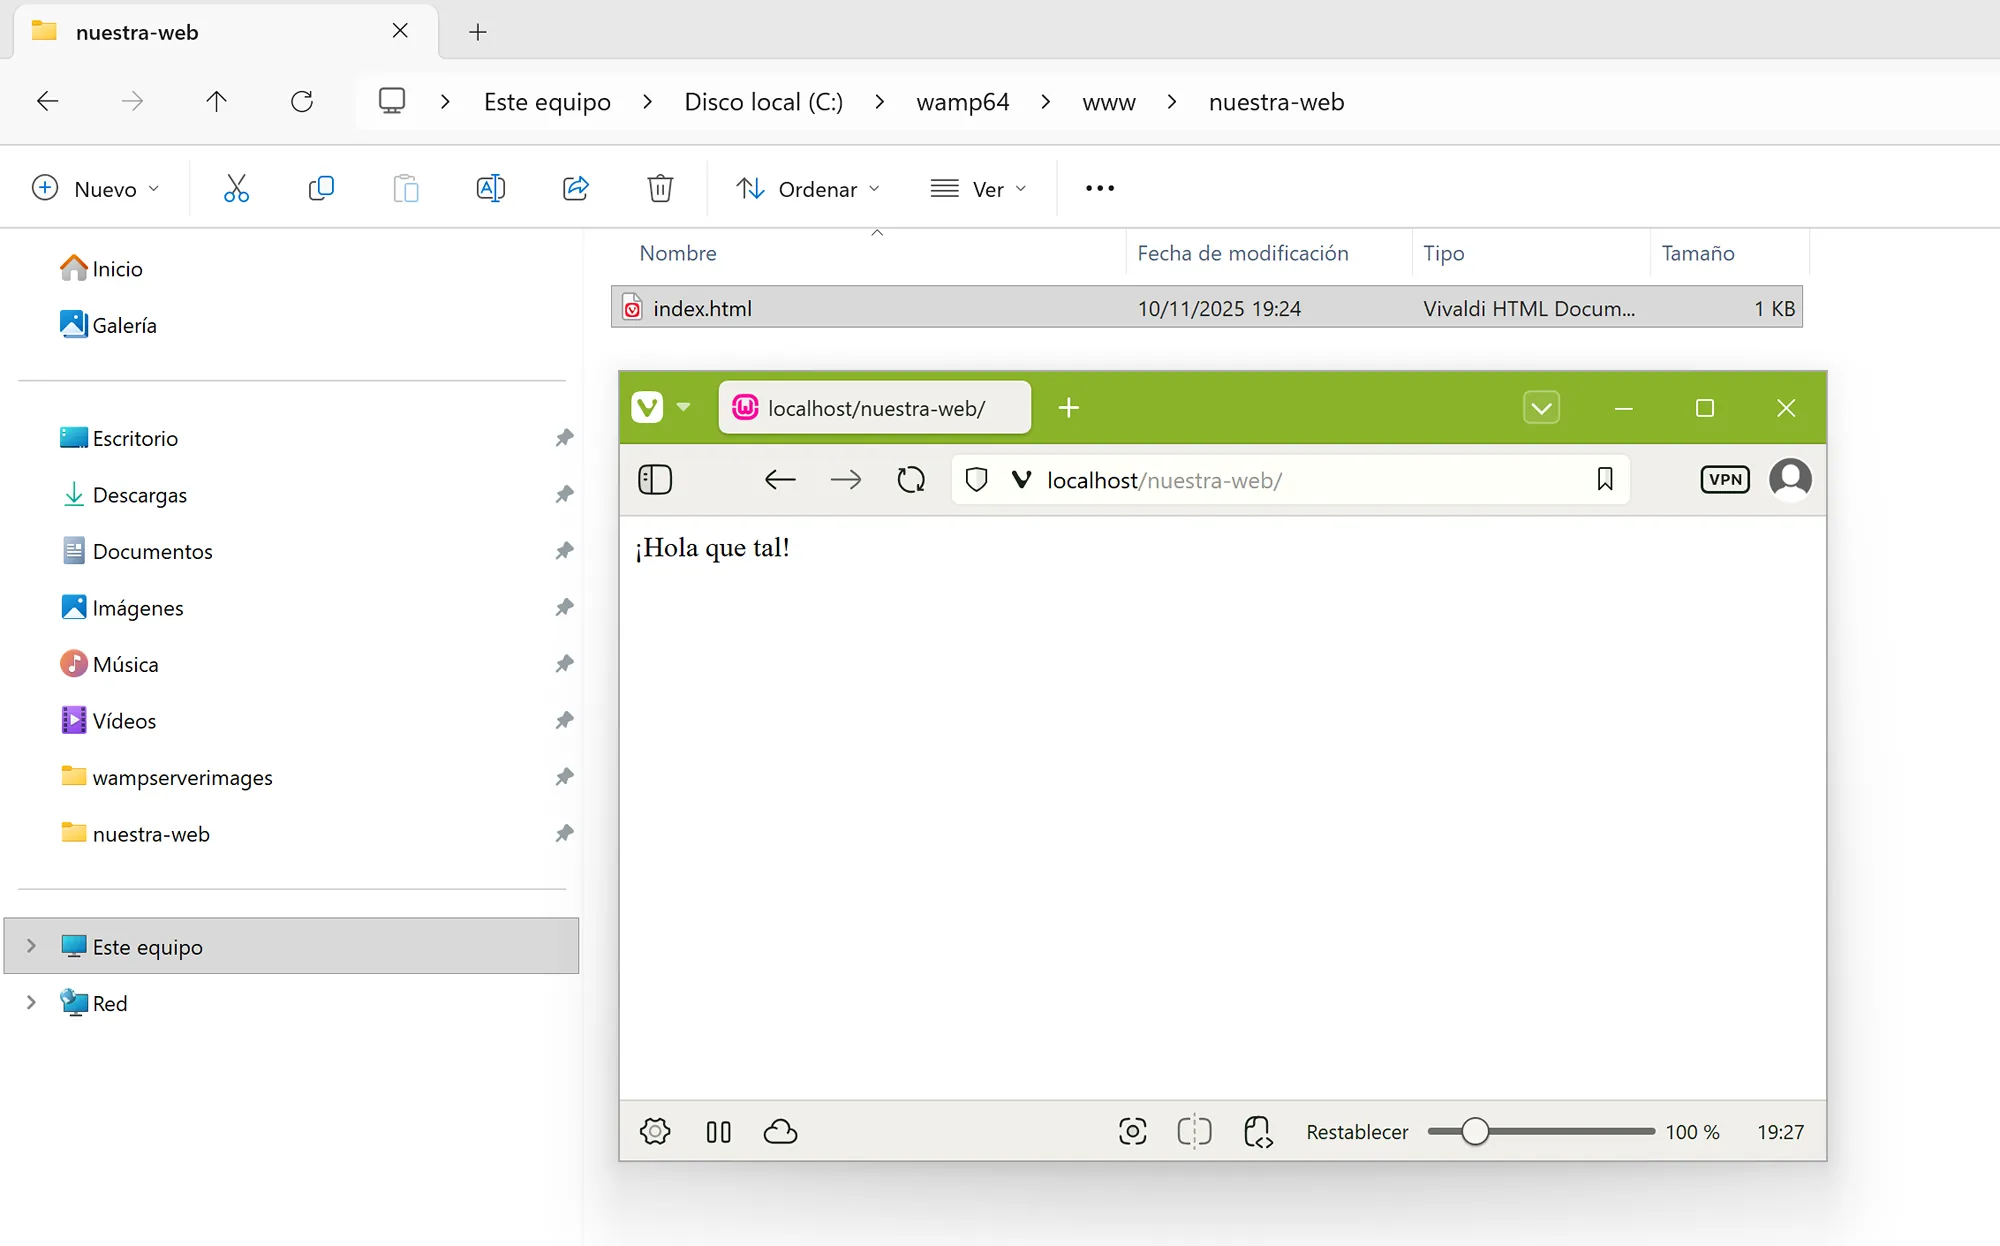
Task: Bookmark the current localhost page
Action: click(x=1605, y=480)
